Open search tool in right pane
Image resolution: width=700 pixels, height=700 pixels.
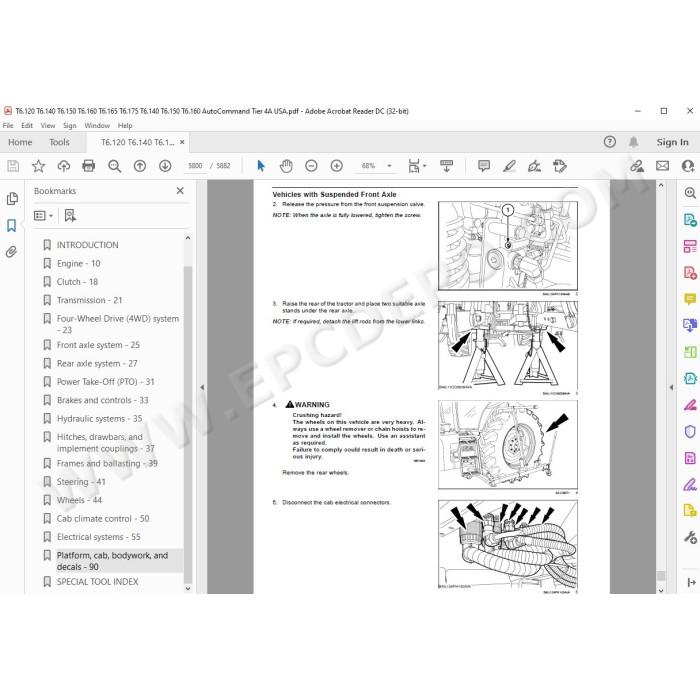(690, 193)
